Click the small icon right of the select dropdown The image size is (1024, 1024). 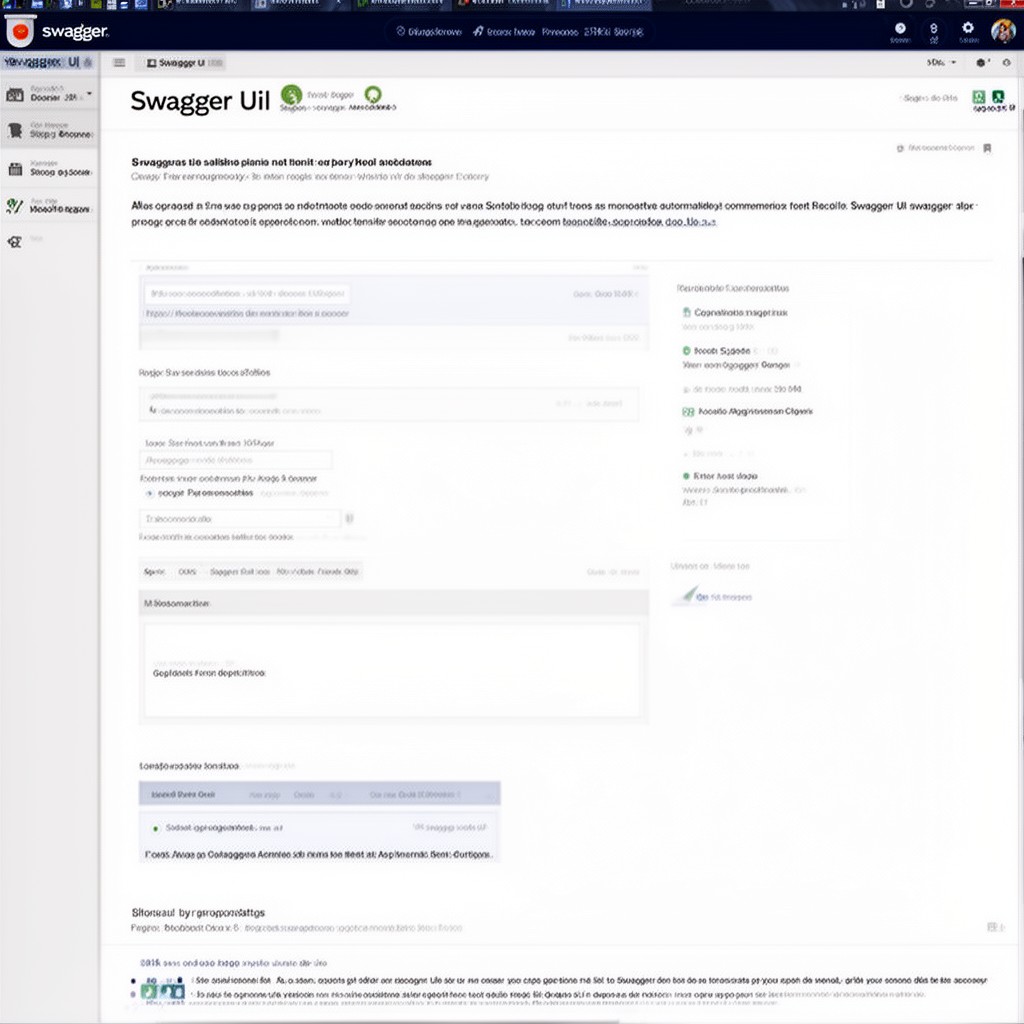pos(349,519)
